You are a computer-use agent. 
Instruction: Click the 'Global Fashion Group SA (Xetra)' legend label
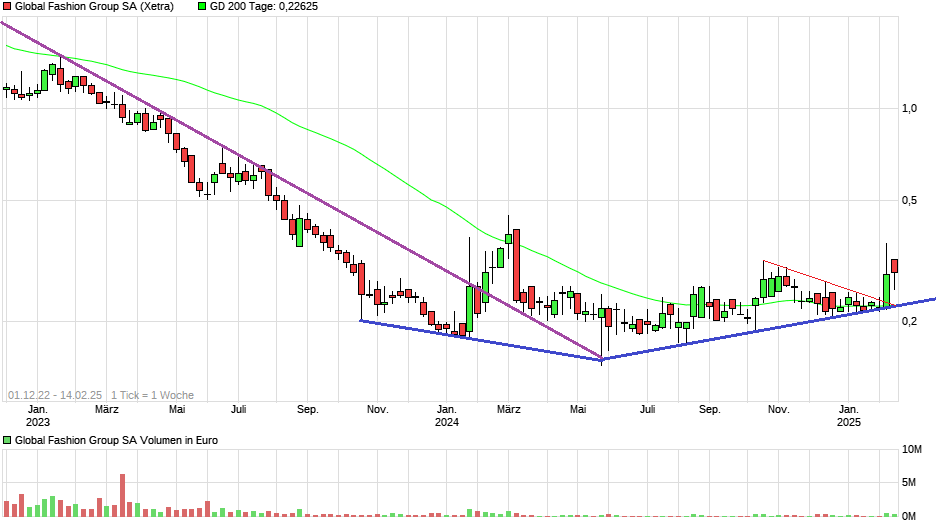(x=94, y=7)
